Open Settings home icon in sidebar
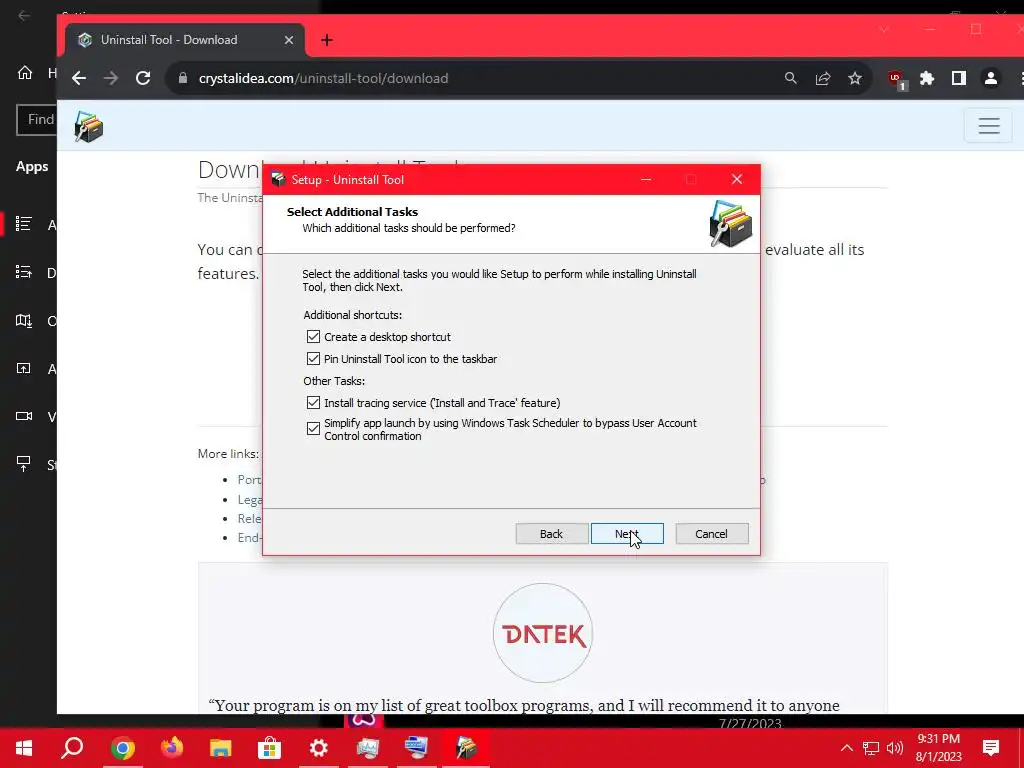 point(25,72)
